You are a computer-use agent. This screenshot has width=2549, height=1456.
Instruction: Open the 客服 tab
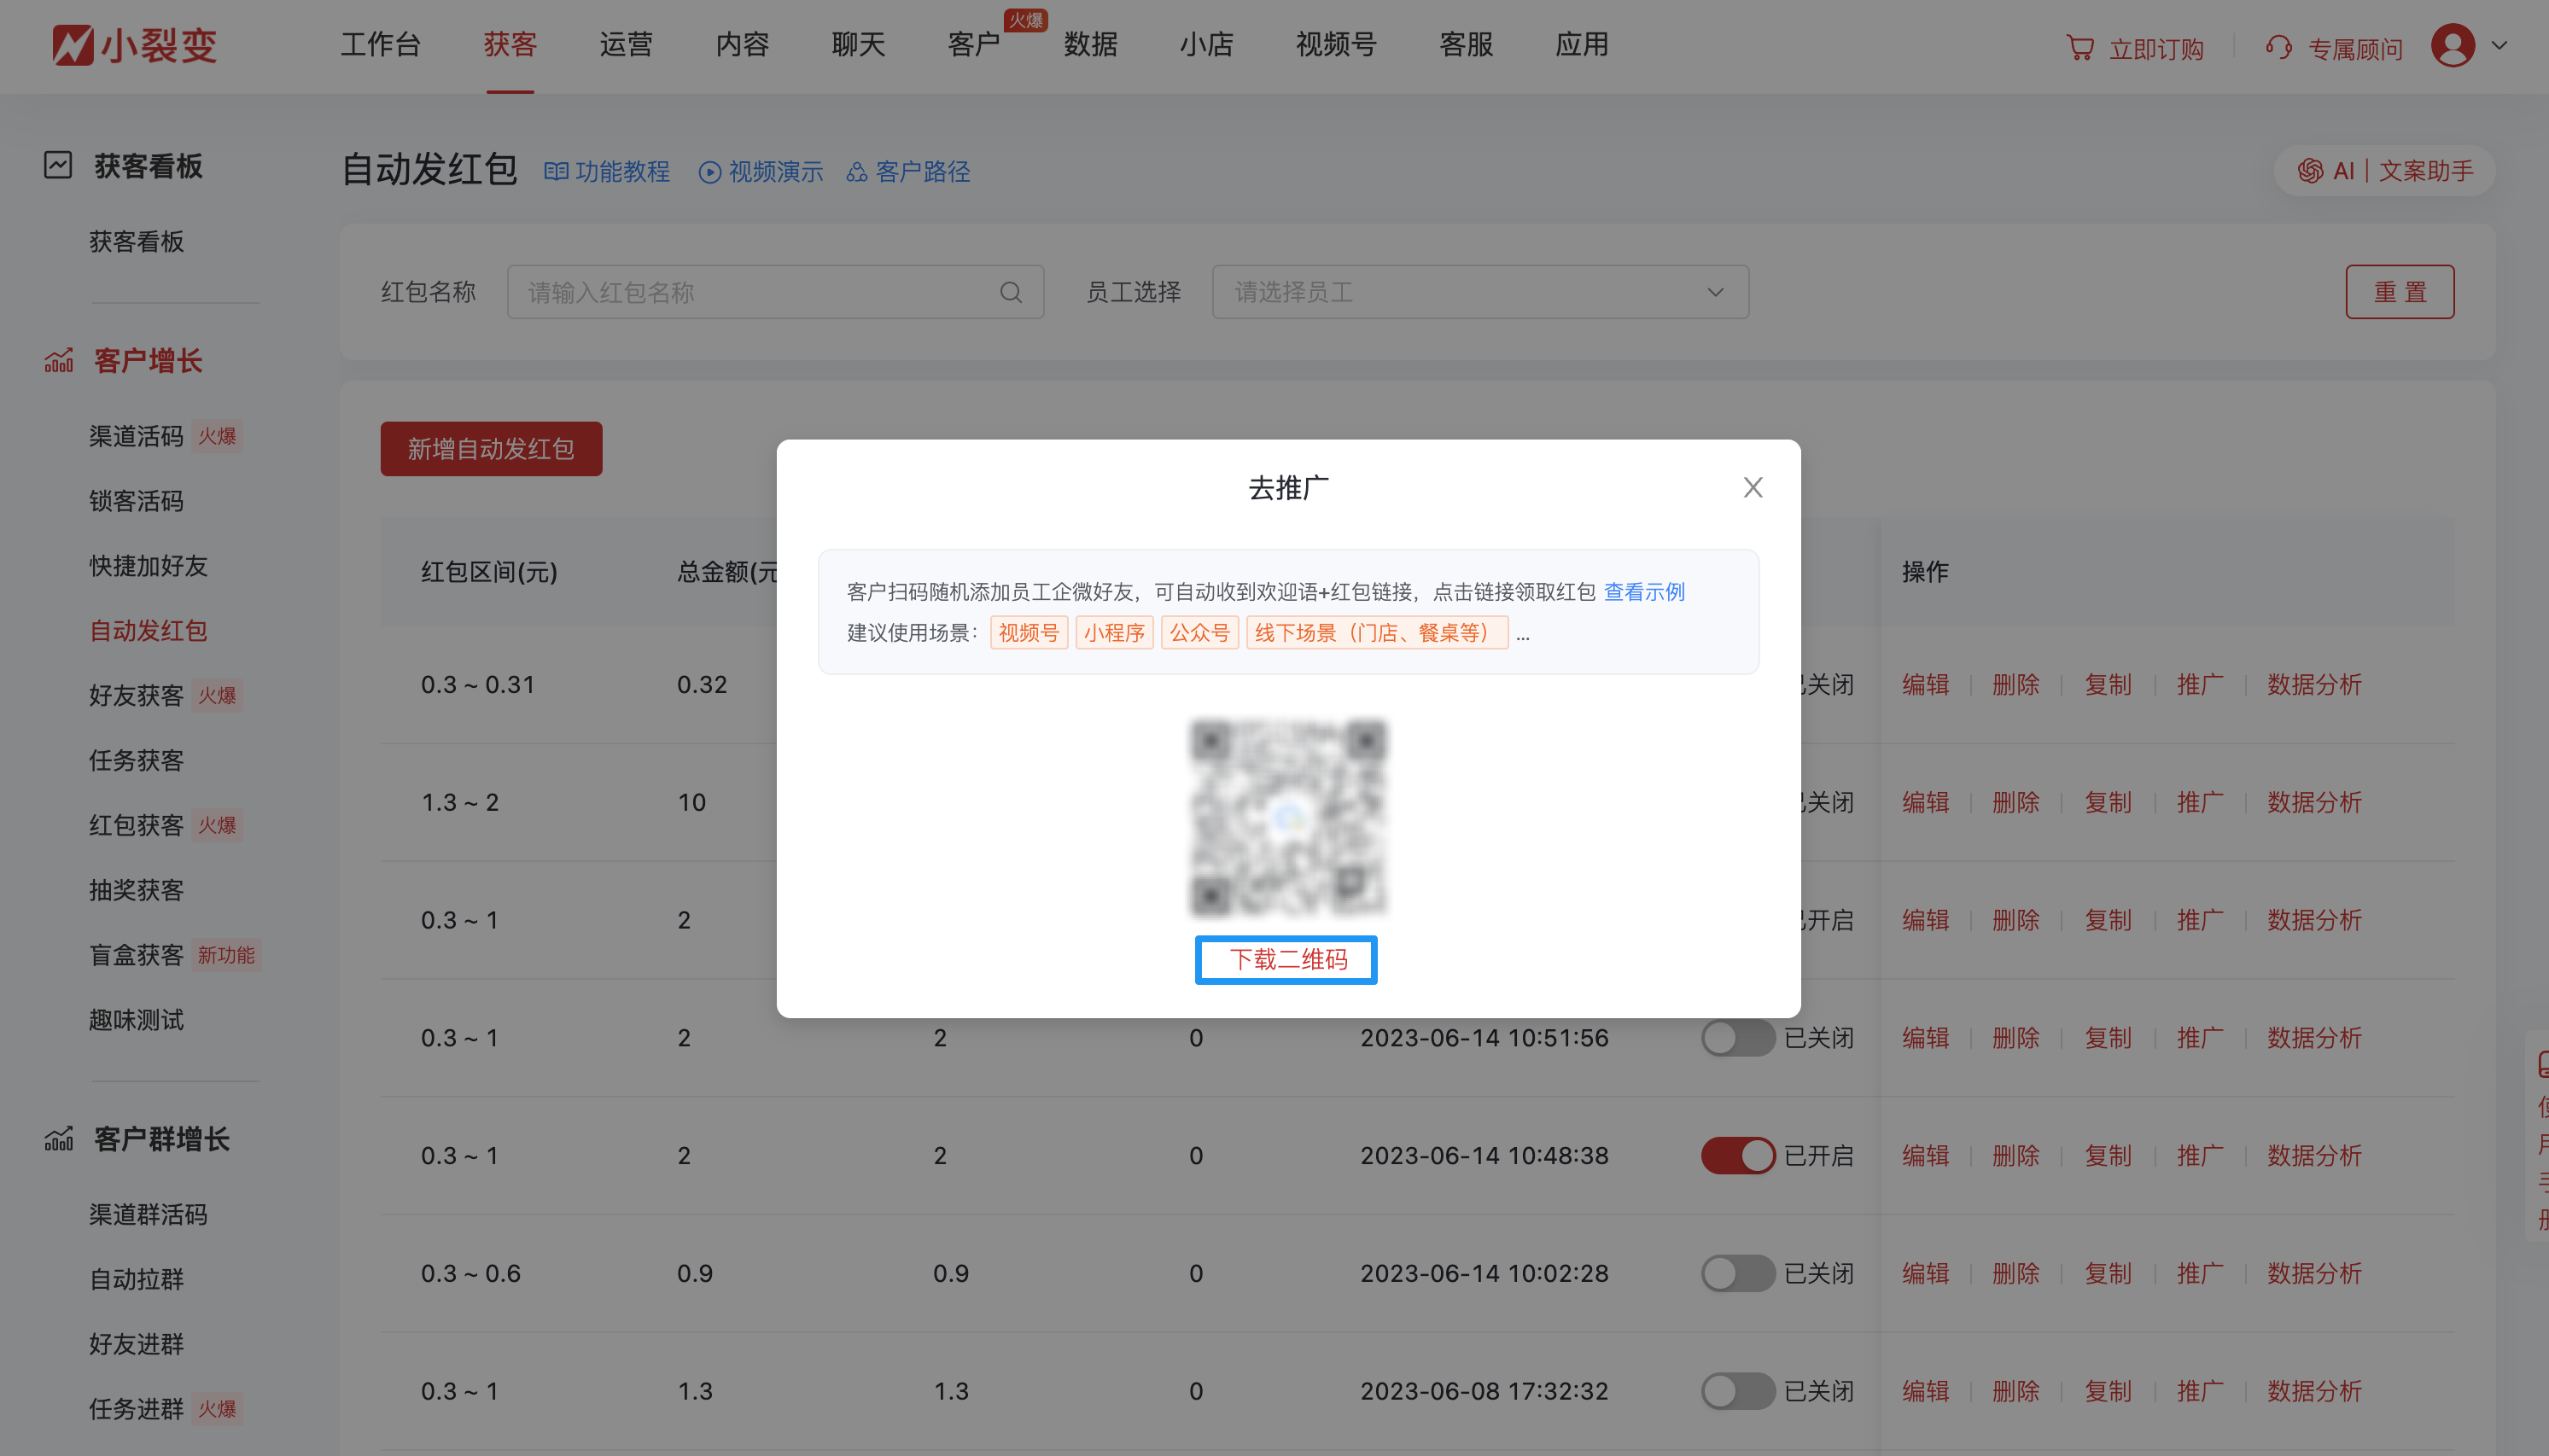[1466, 45]
